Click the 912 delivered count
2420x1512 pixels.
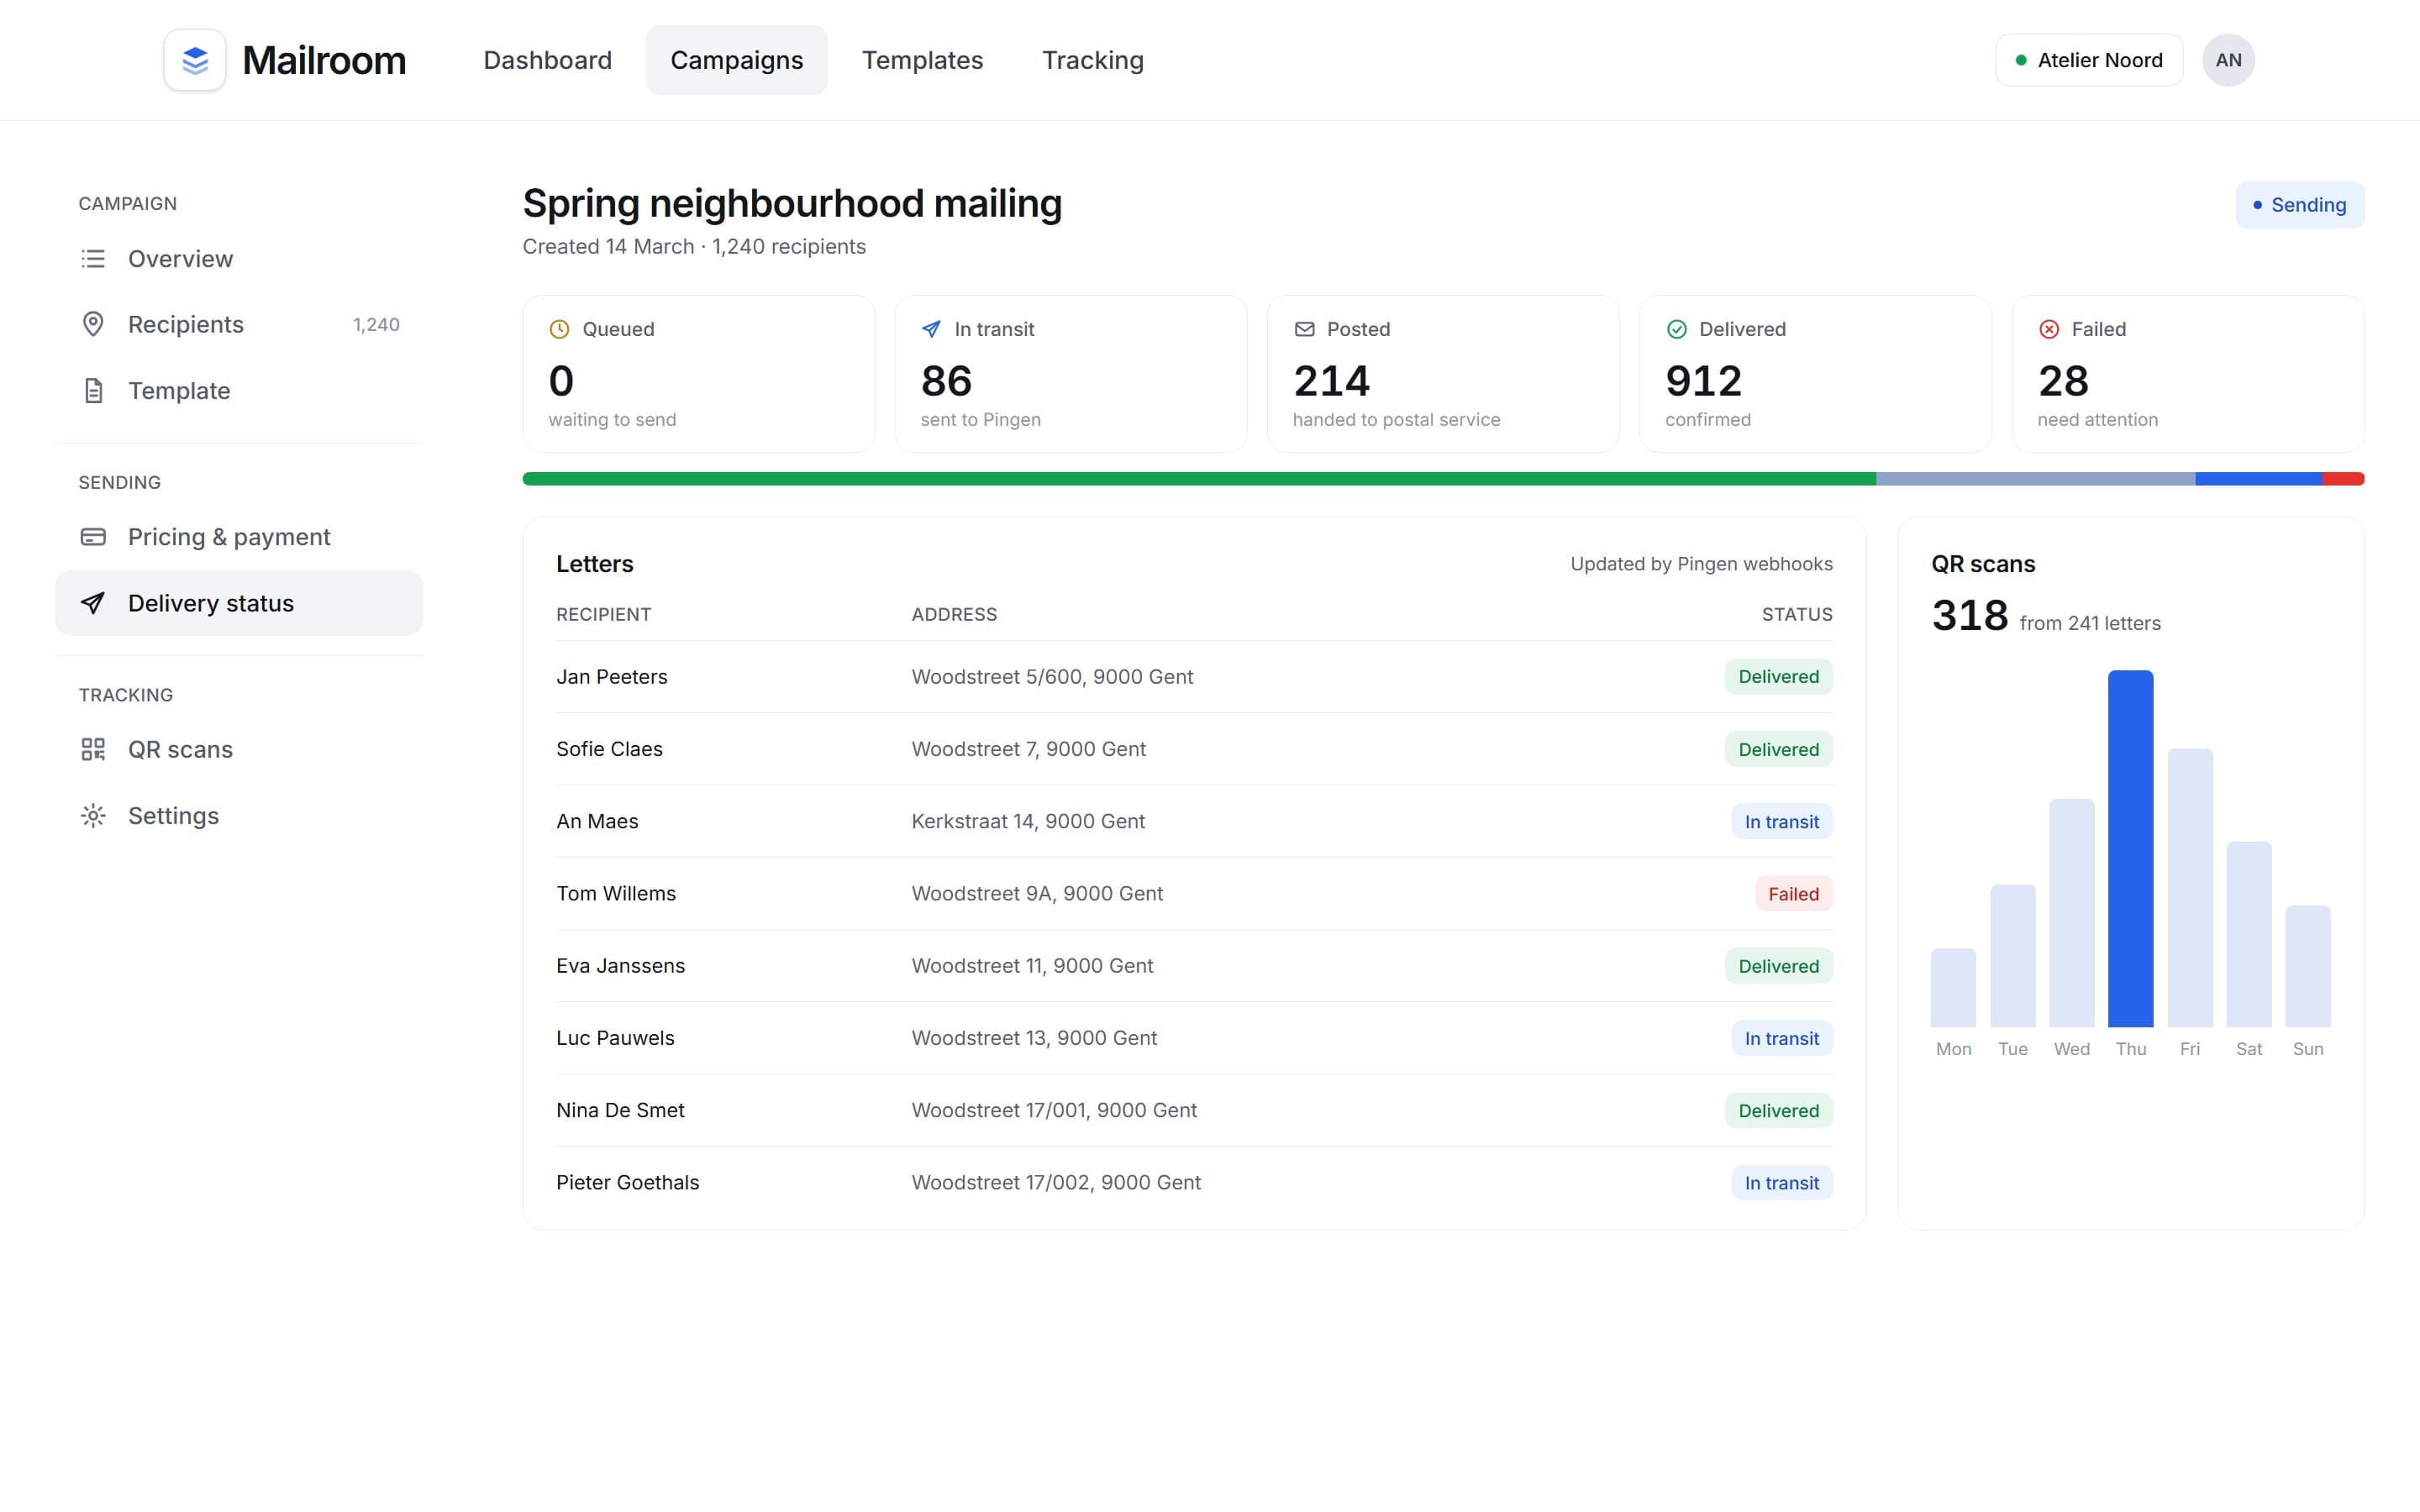(1703, 381)
